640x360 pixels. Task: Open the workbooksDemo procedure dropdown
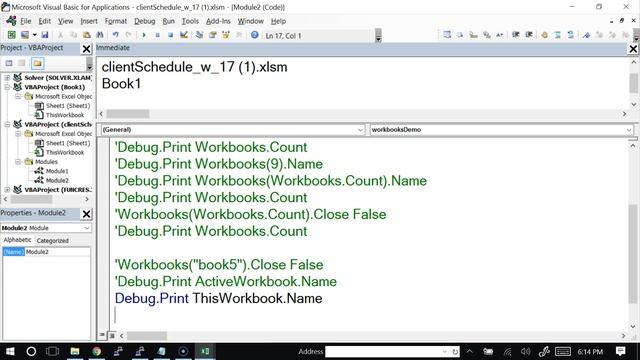[629, 130]
